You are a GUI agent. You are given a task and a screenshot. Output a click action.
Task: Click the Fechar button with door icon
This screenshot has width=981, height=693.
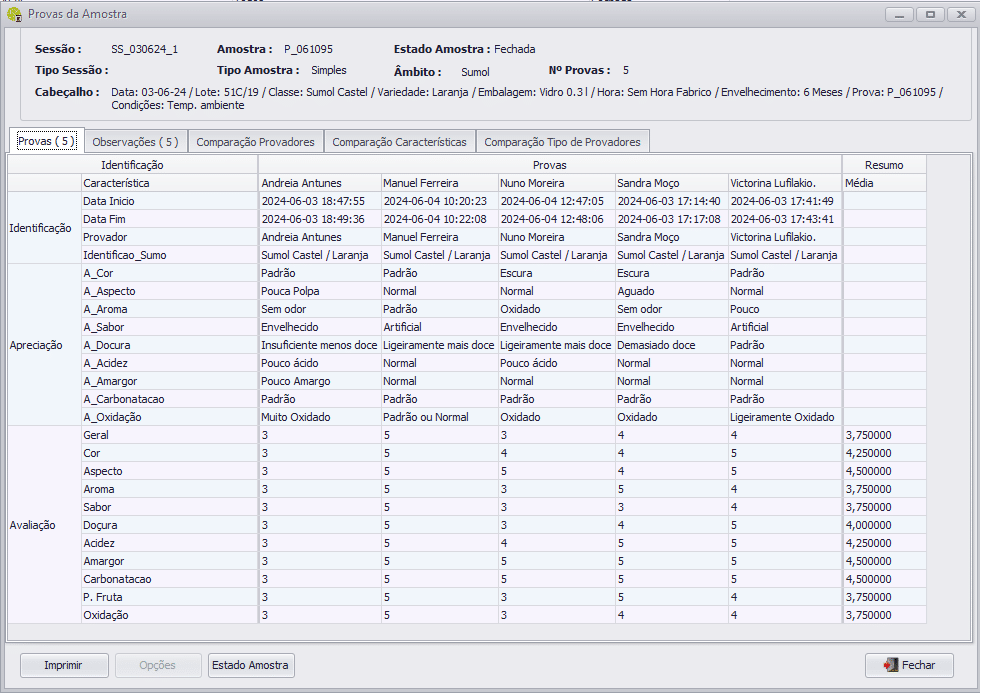click(909, 665)
